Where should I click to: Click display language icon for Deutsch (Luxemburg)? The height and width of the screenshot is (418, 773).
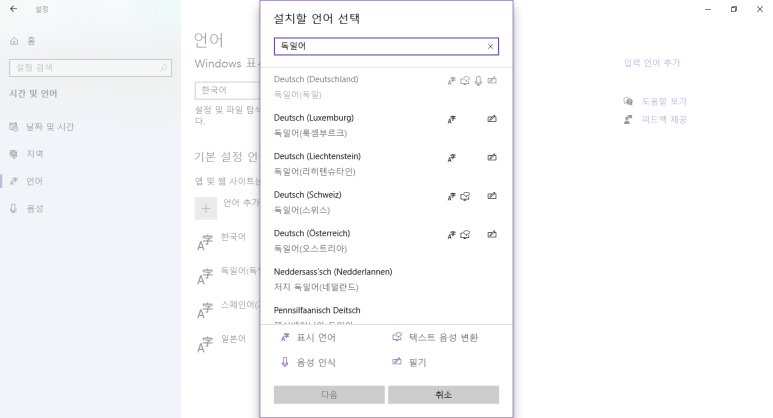(452, 119)
